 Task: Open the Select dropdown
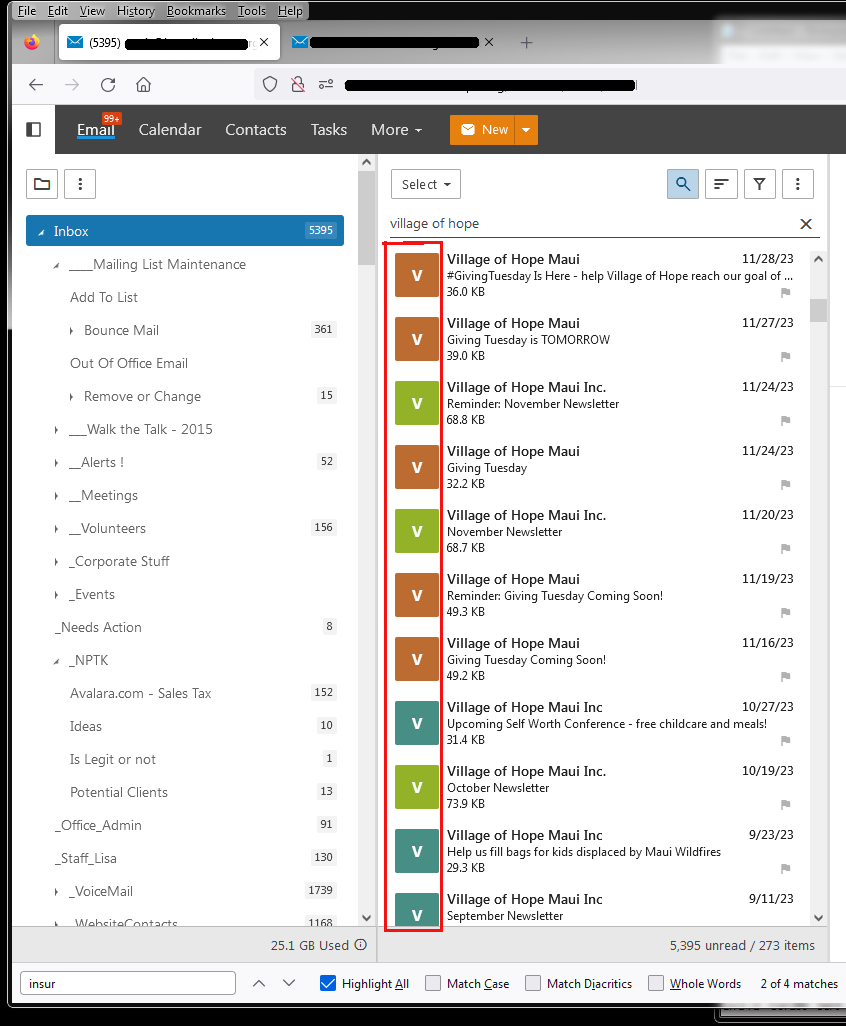tap(425, 184)
